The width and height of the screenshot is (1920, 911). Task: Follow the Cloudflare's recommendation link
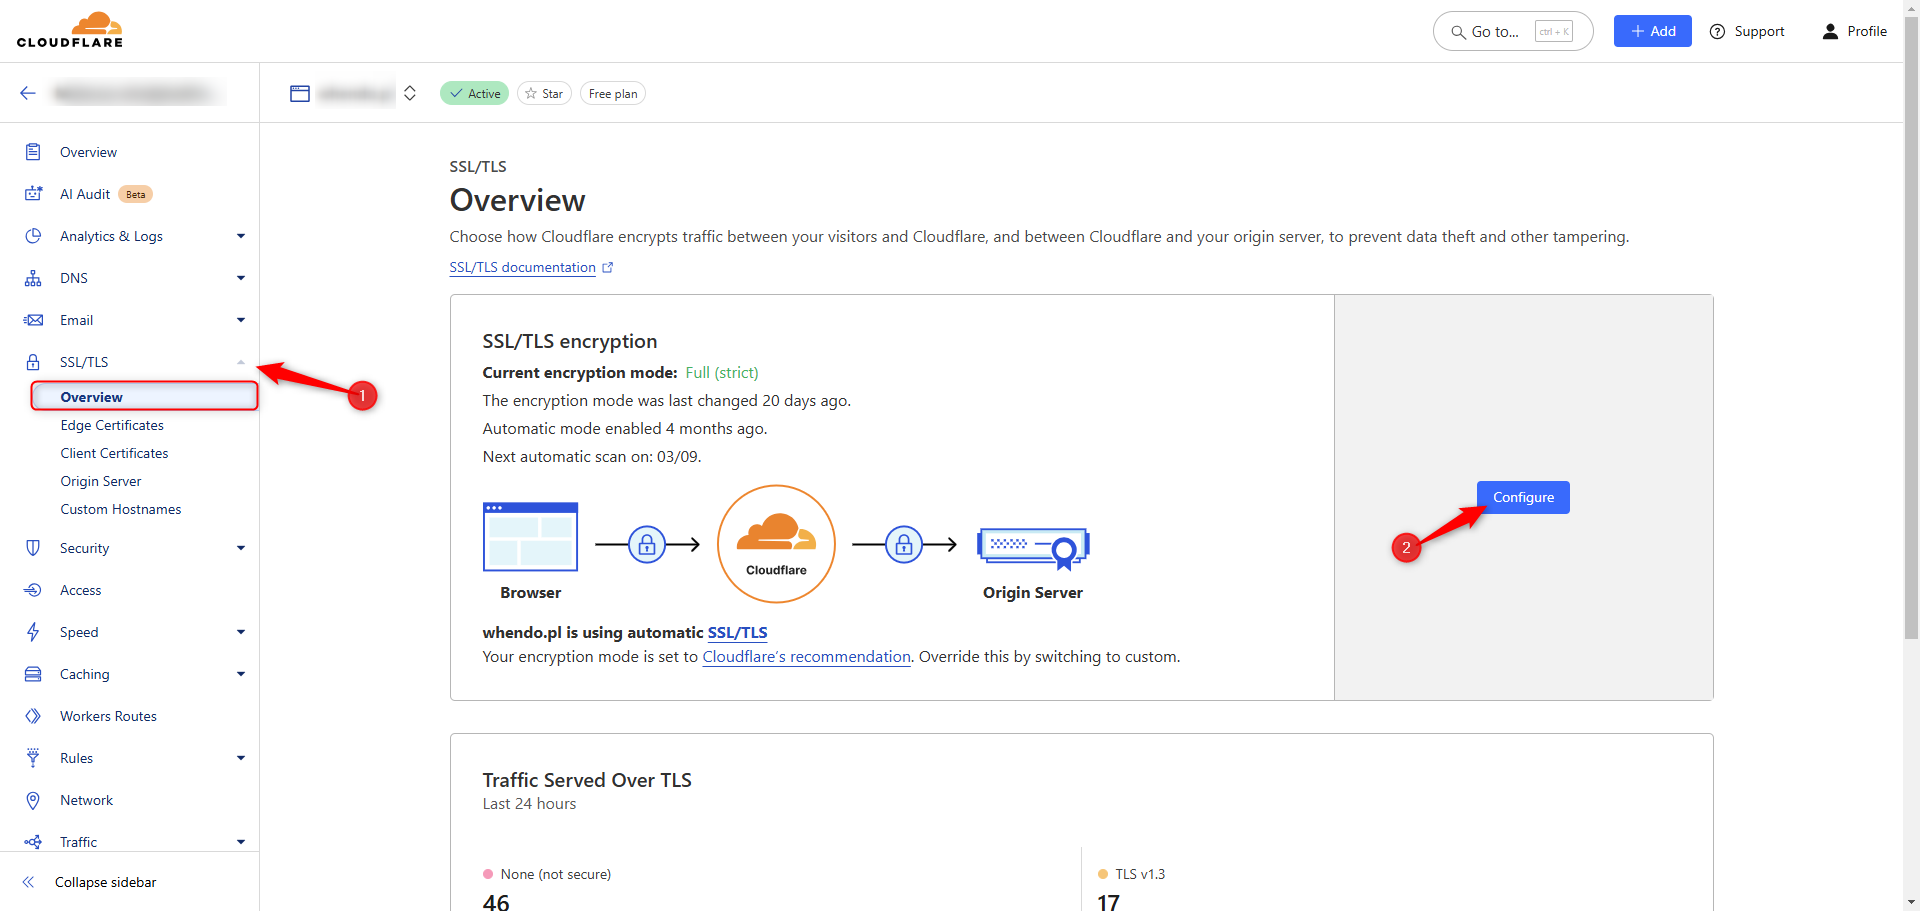806,657
